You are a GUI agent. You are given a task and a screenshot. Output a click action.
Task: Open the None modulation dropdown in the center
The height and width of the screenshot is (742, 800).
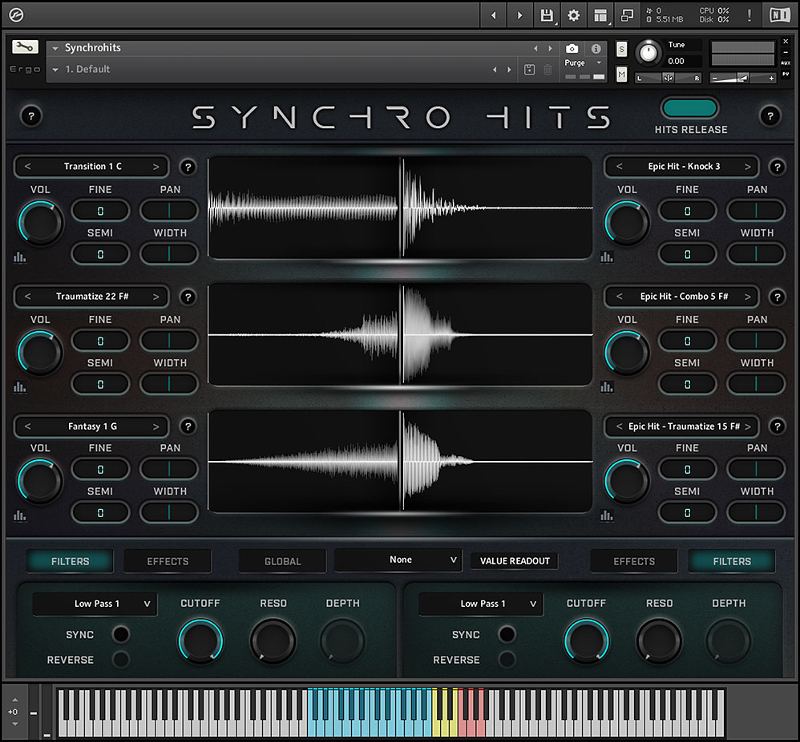pyautogui.click(x=398, y=560)
